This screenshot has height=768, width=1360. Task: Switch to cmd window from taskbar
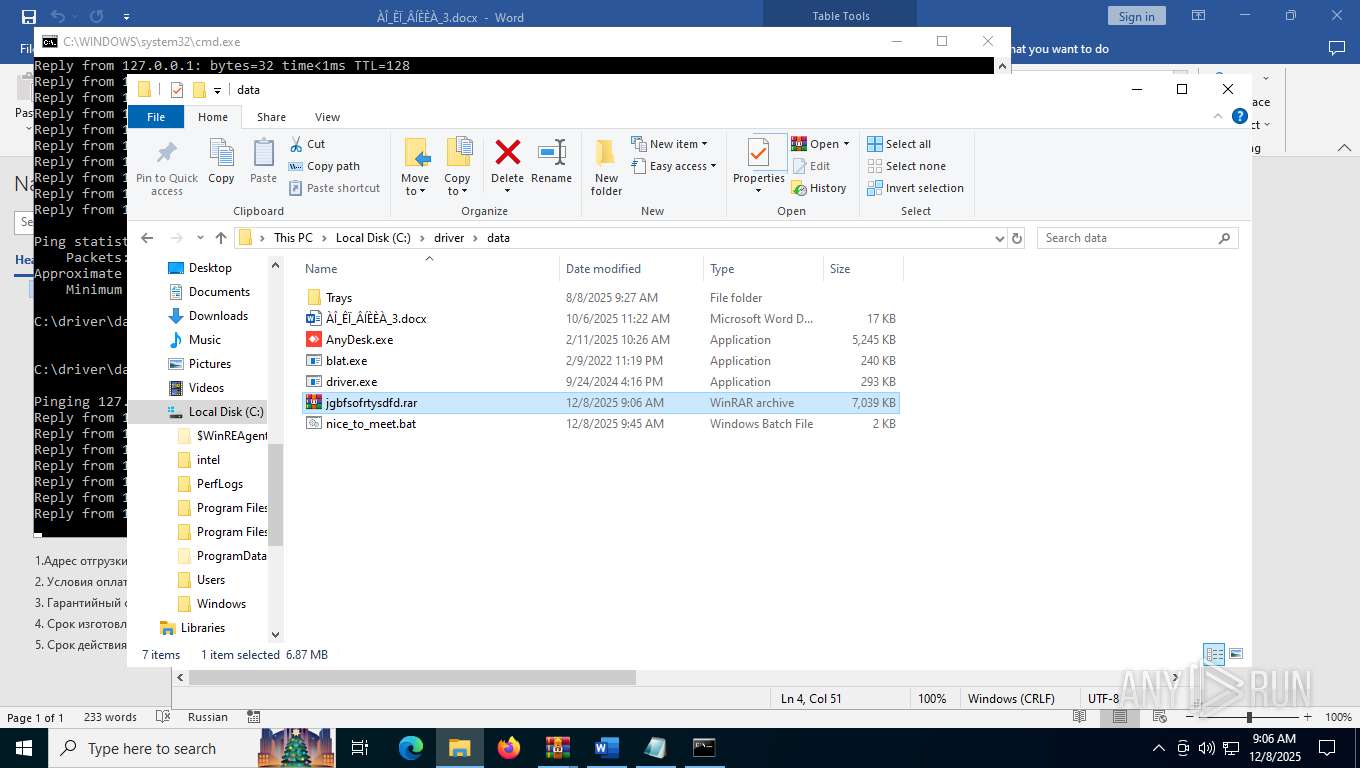pos(704,748)
